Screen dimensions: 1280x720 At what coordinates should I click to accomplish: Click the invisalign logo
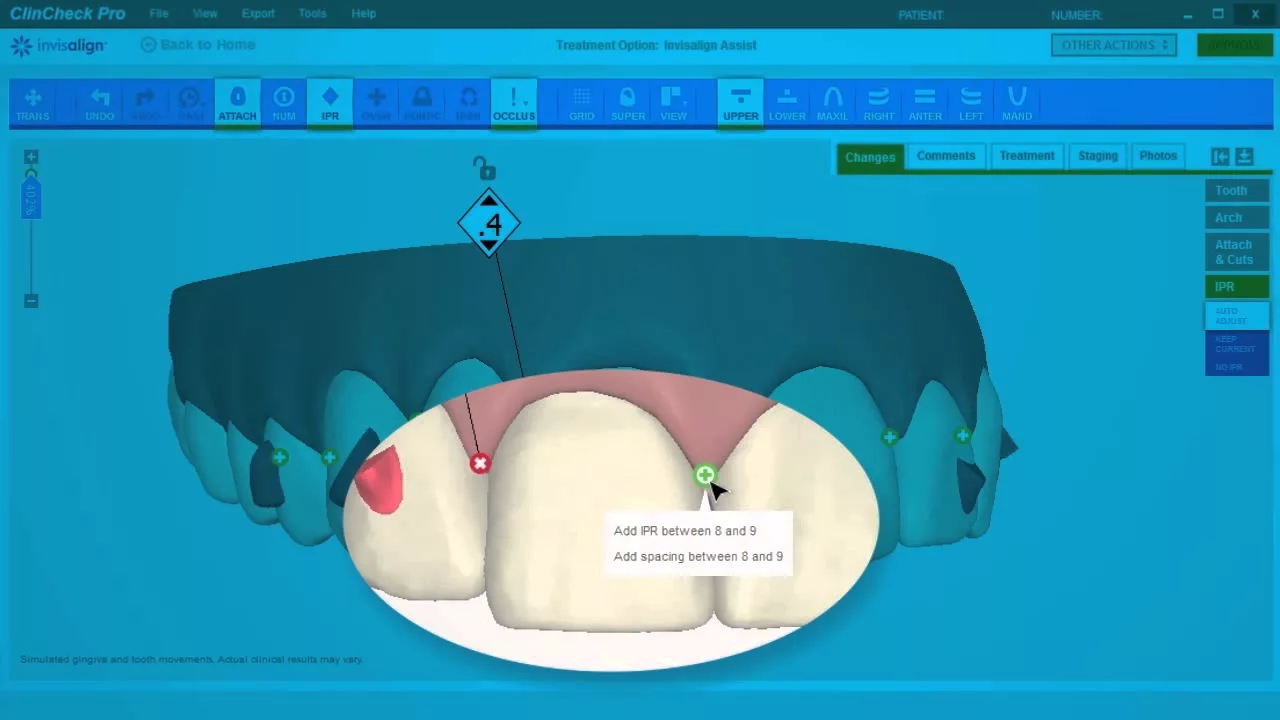point(58,46)
